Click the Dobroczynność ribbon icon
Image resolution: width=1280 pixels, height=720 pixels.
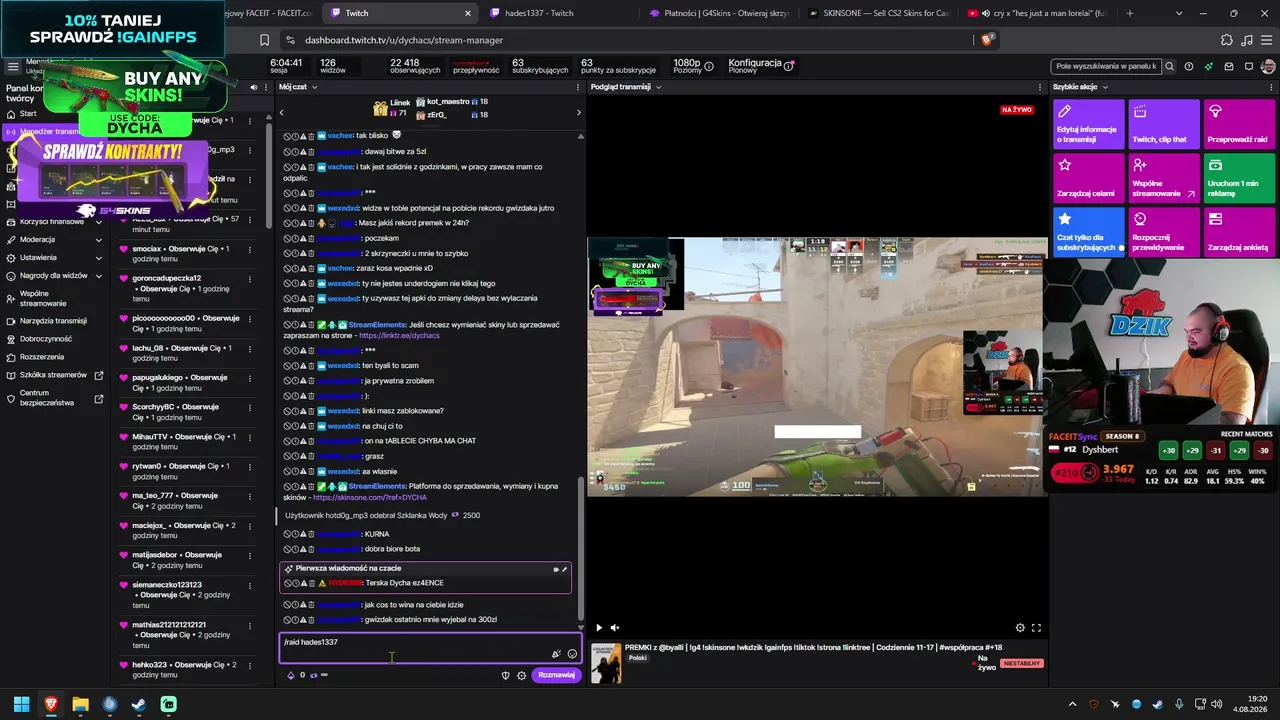[11, 339]
